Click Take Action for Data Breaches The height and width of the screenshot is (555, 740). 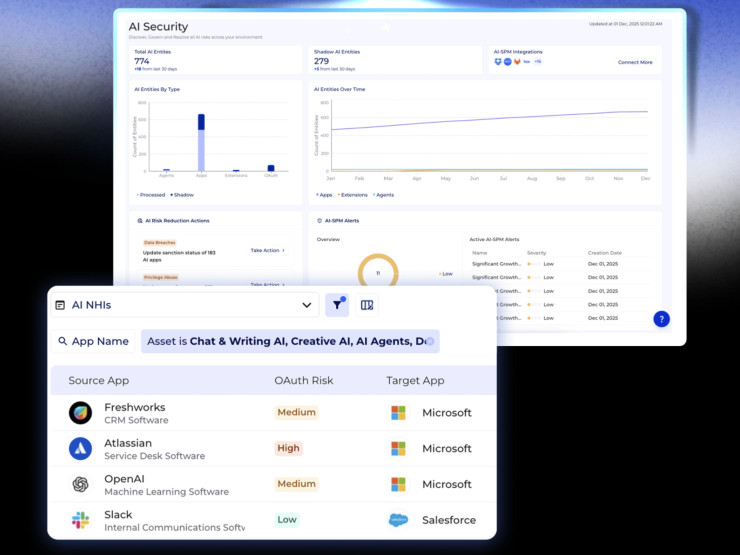268,251
